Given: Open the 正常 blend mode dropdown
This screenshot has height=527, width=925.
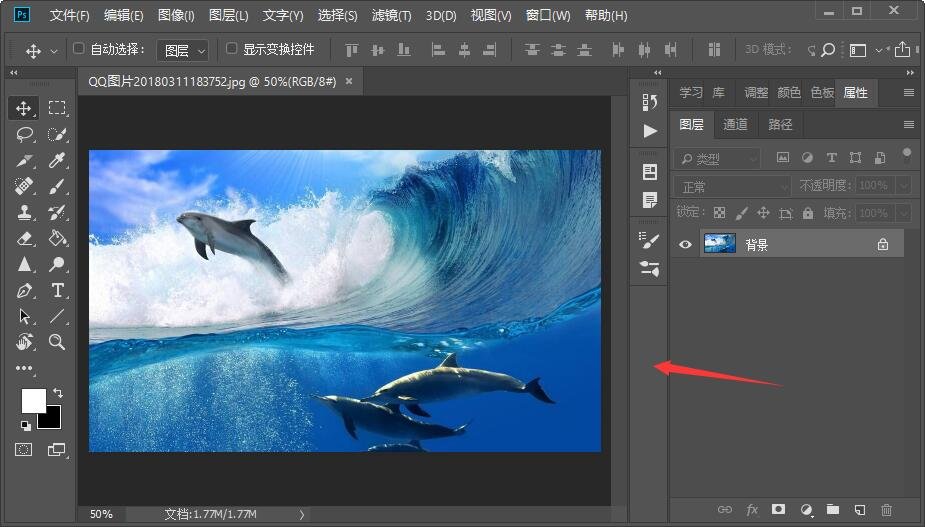Looking at the screenshot, I should [732, 186].
